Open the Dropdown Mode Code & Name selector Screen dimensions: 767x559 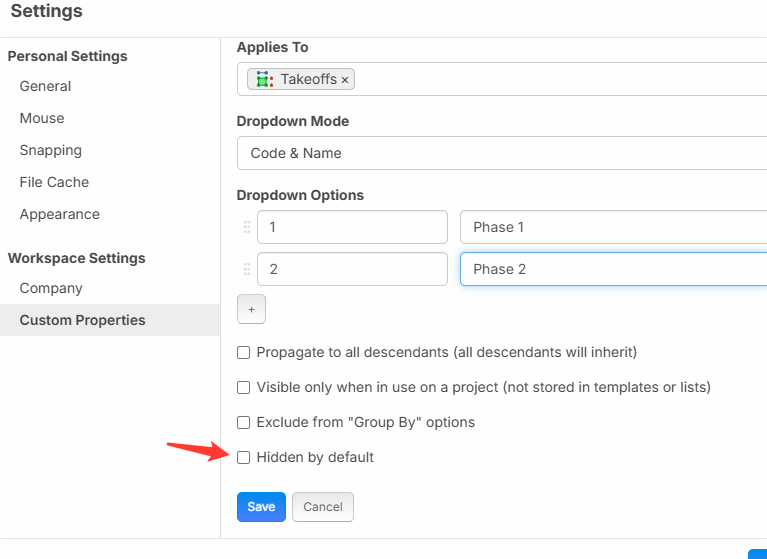point(500,153)
